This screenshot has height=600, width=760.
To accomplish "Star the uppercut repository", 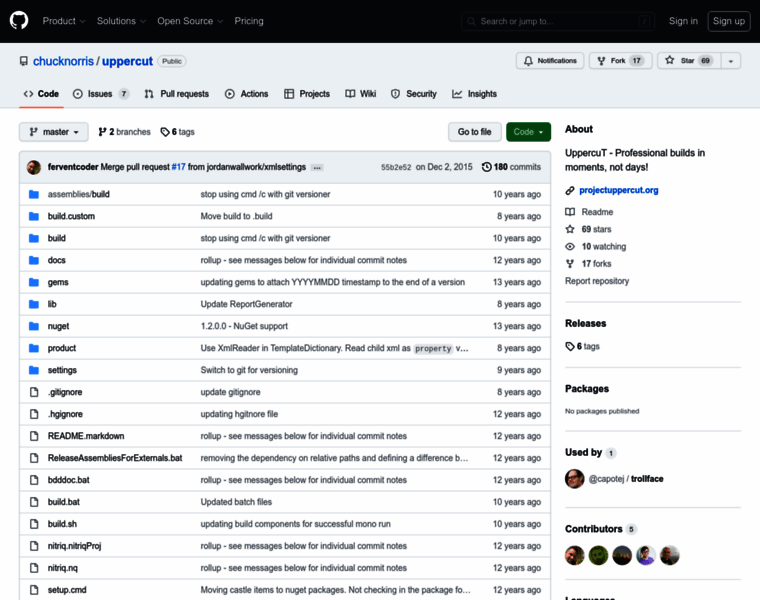I will pyautogui.click(x=689, y=61).
